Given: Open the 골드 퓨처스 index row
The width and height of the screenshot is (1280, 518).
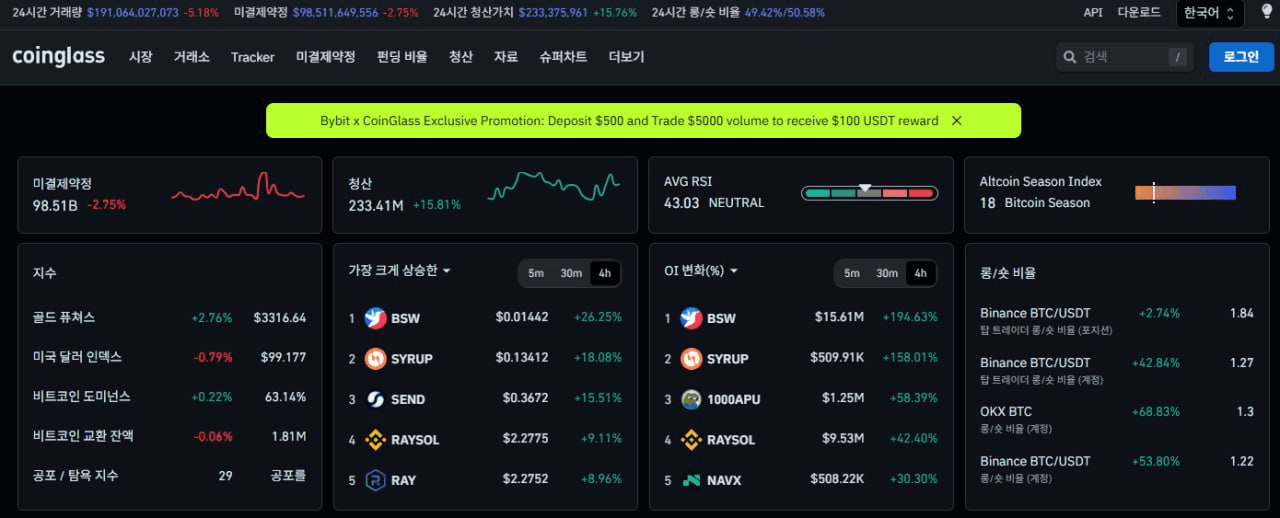Looking at the screenshot, I should coord(169,318).
